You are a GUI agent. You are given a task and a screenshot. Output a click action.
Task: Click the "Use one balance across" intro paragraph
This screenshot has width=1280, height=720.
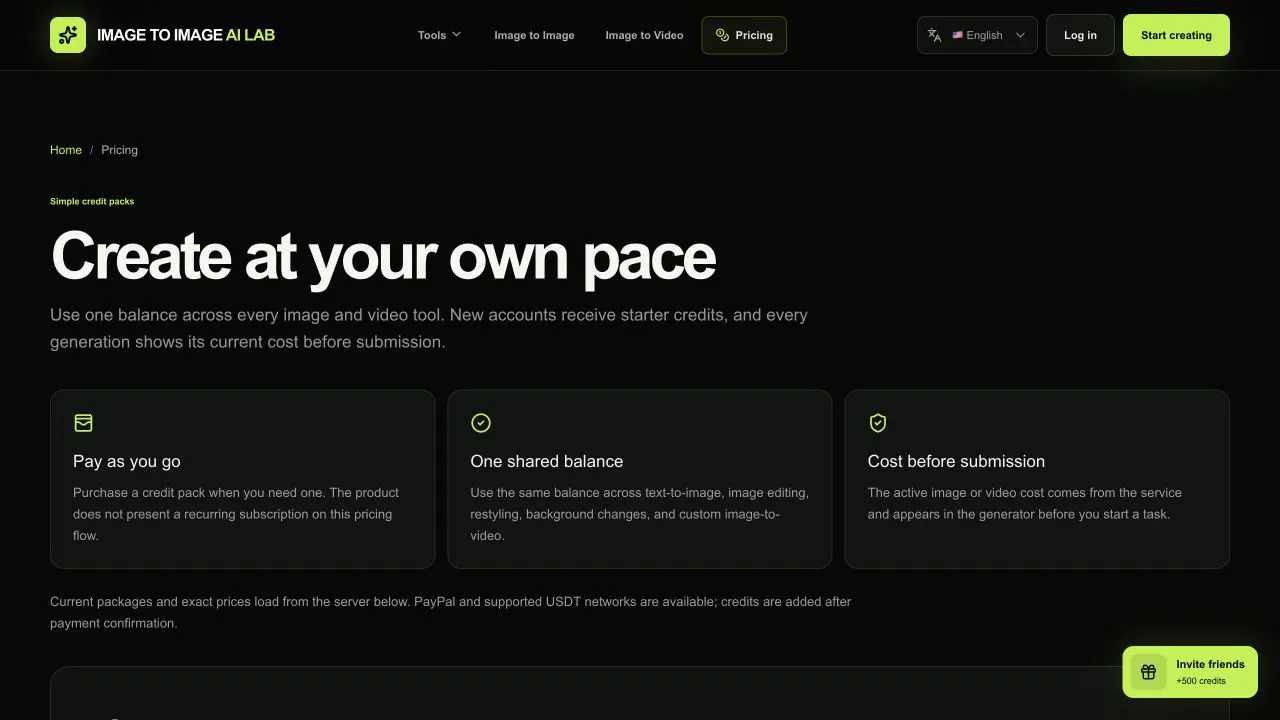point(429,328)
